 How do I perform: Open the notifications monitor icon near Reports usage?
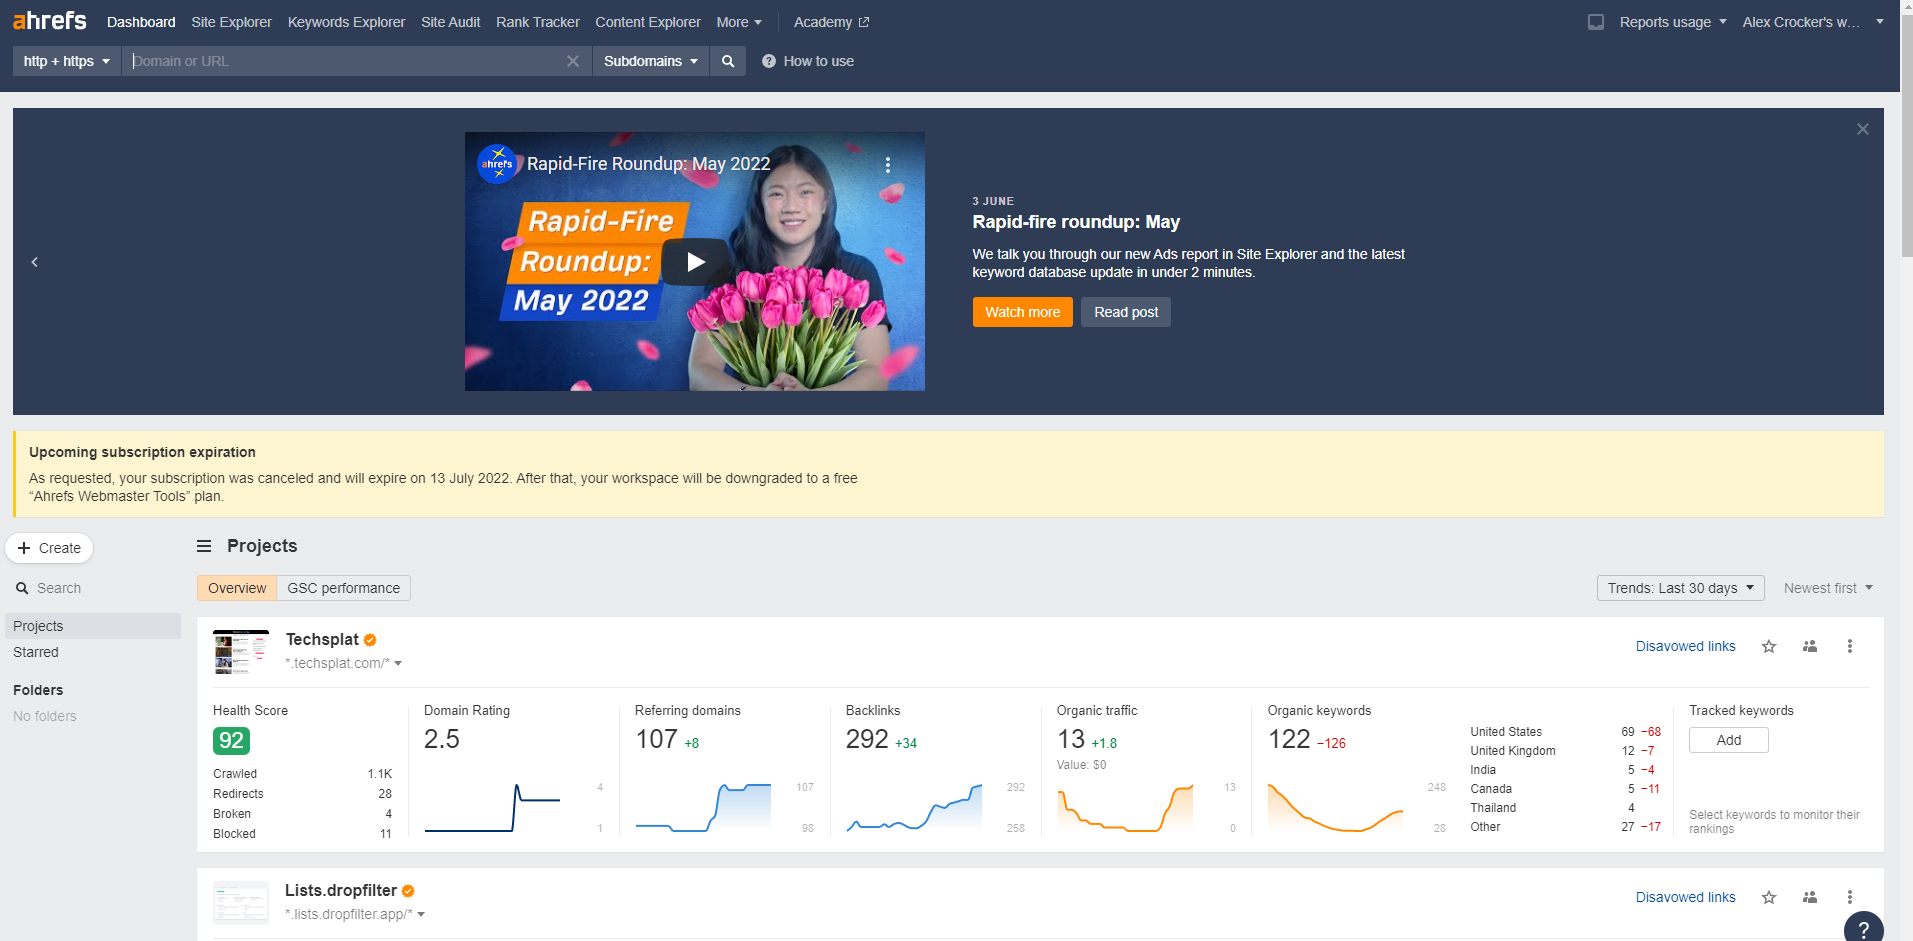(1596, 22)
